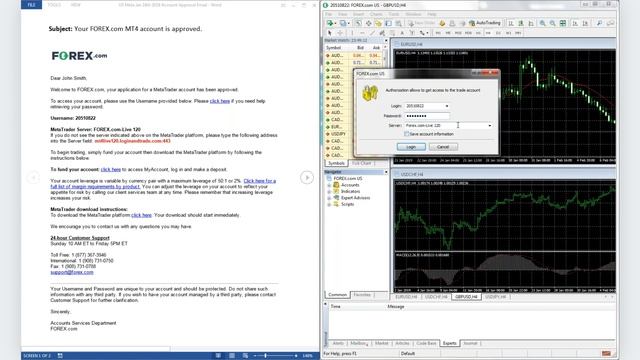Open the Mailbox tab in Terminal
The image size is (640, 360).
[358, 343]
